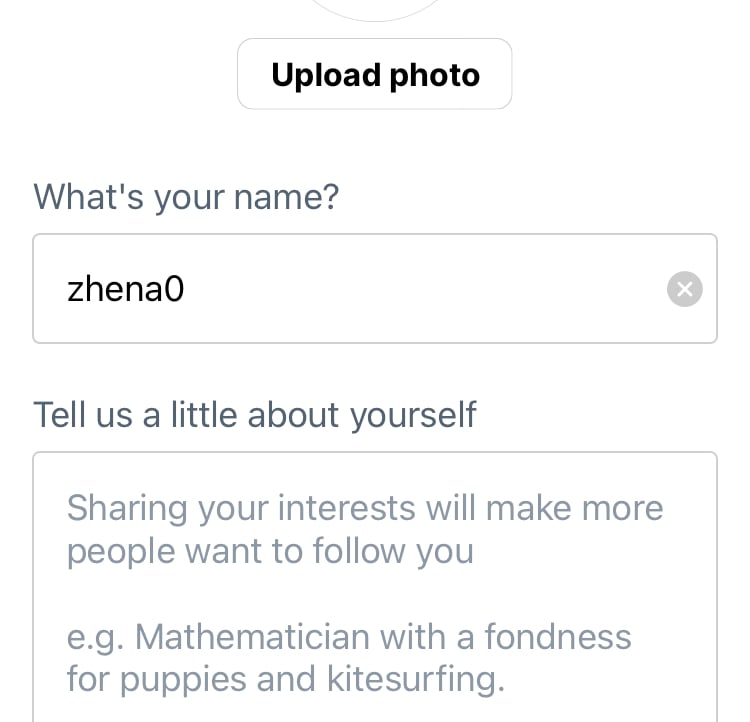Click the "e.g. Mathematician" example placeholder
The image size is (750, 722).
click(x=349, y=637)
